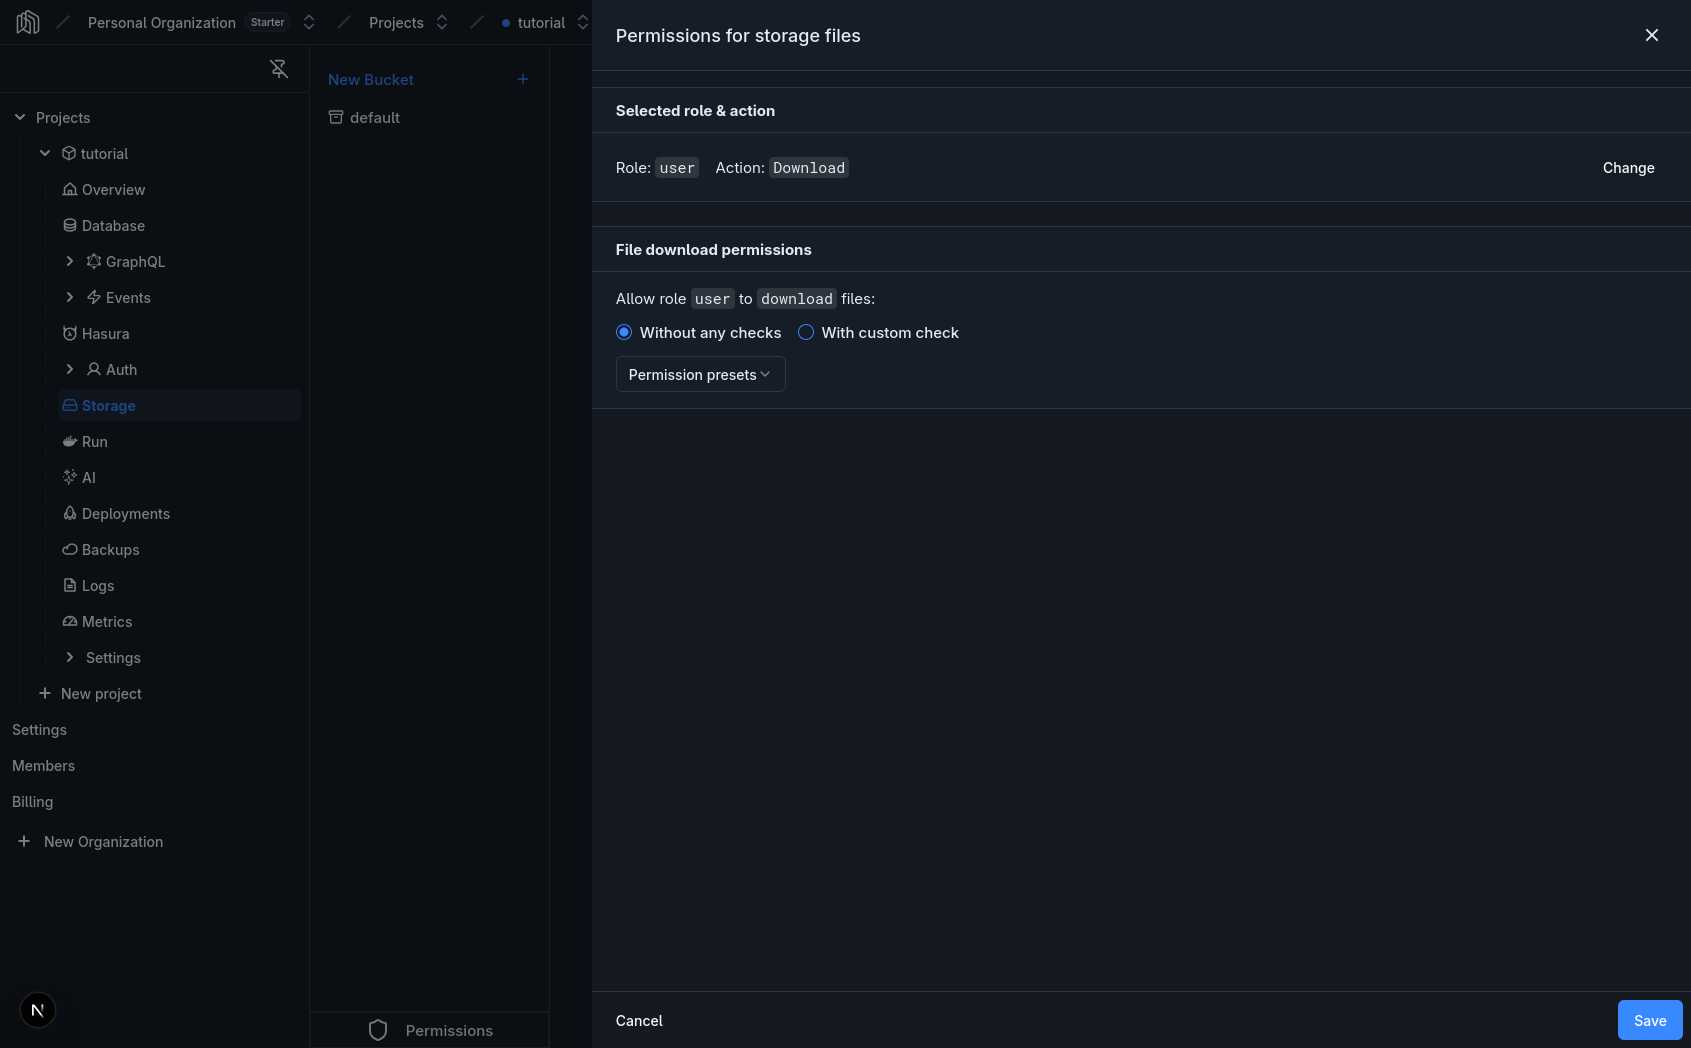The image size is (1691, 1048).
Task: Open the Backups page
Action: point(110,549)
